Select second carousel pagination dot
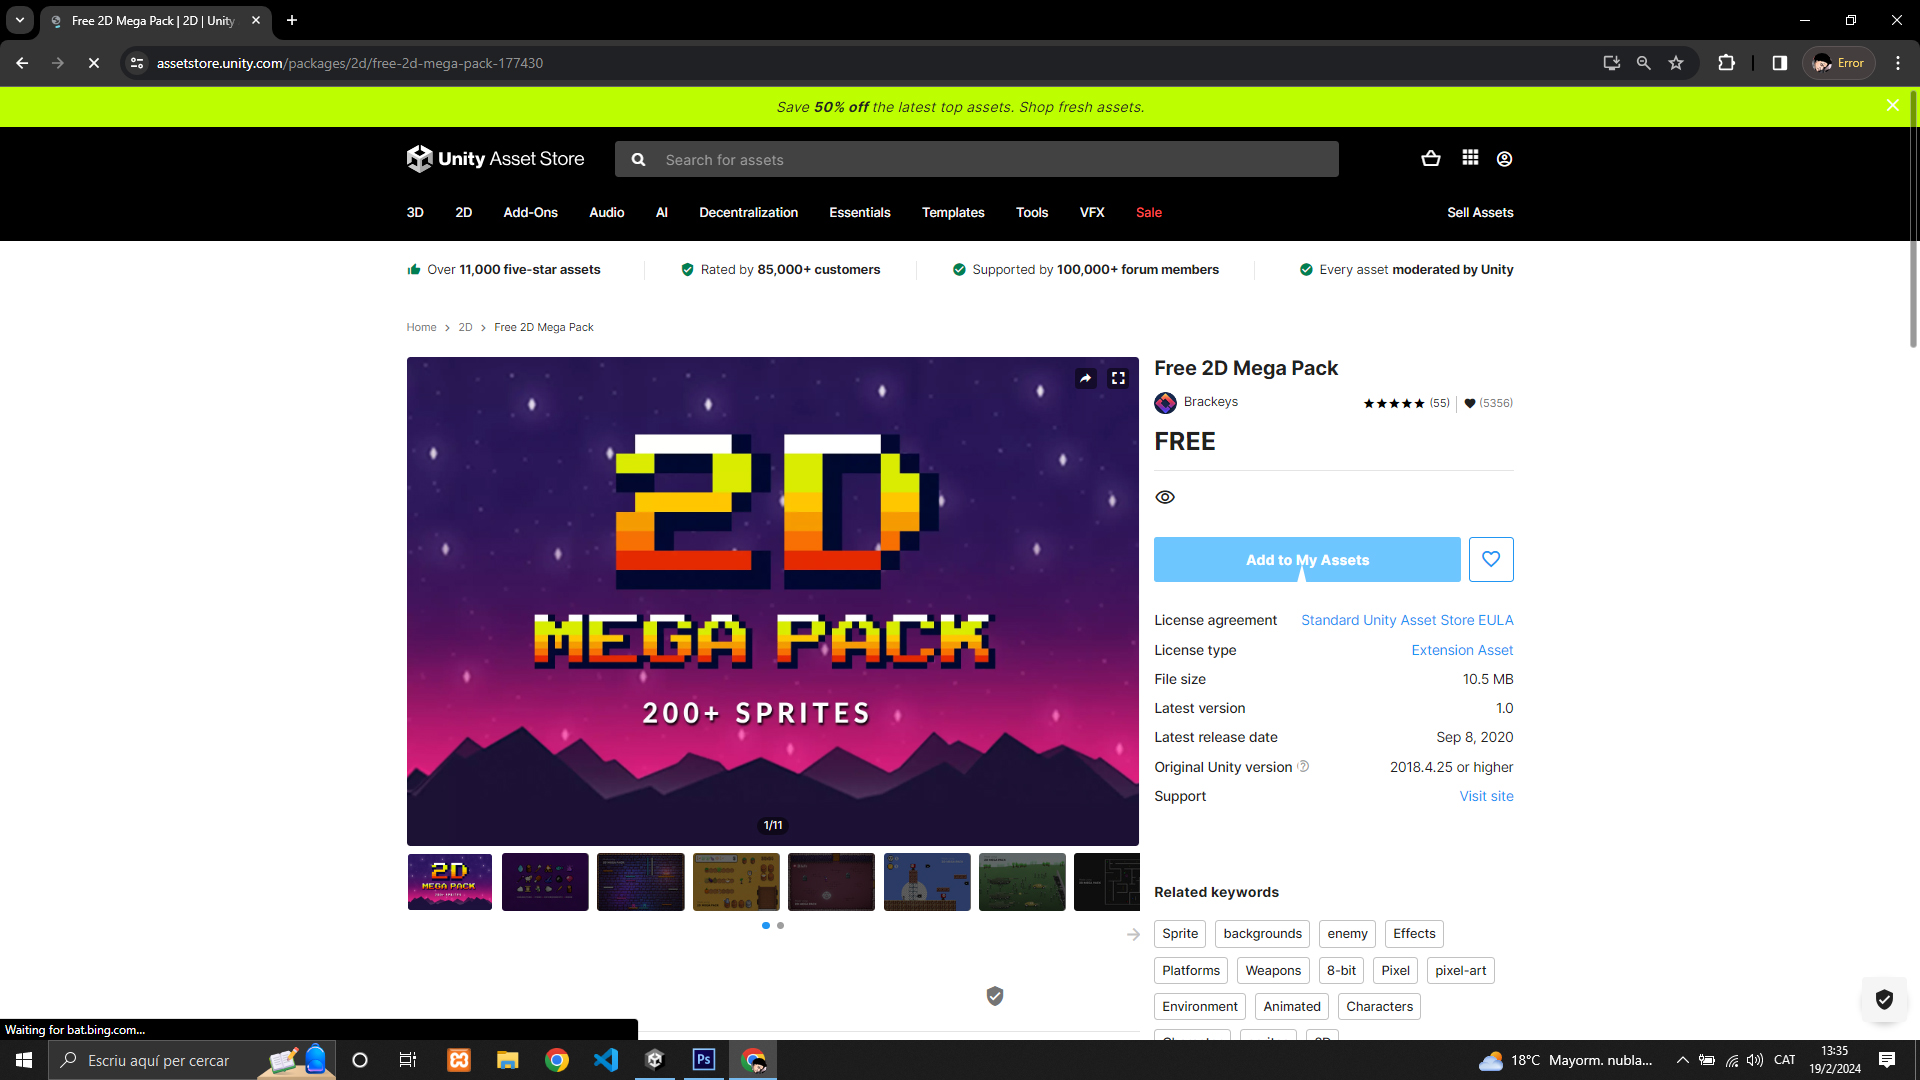The height and width of the screenshot is (1080, 1920). [x=780, y=926]
